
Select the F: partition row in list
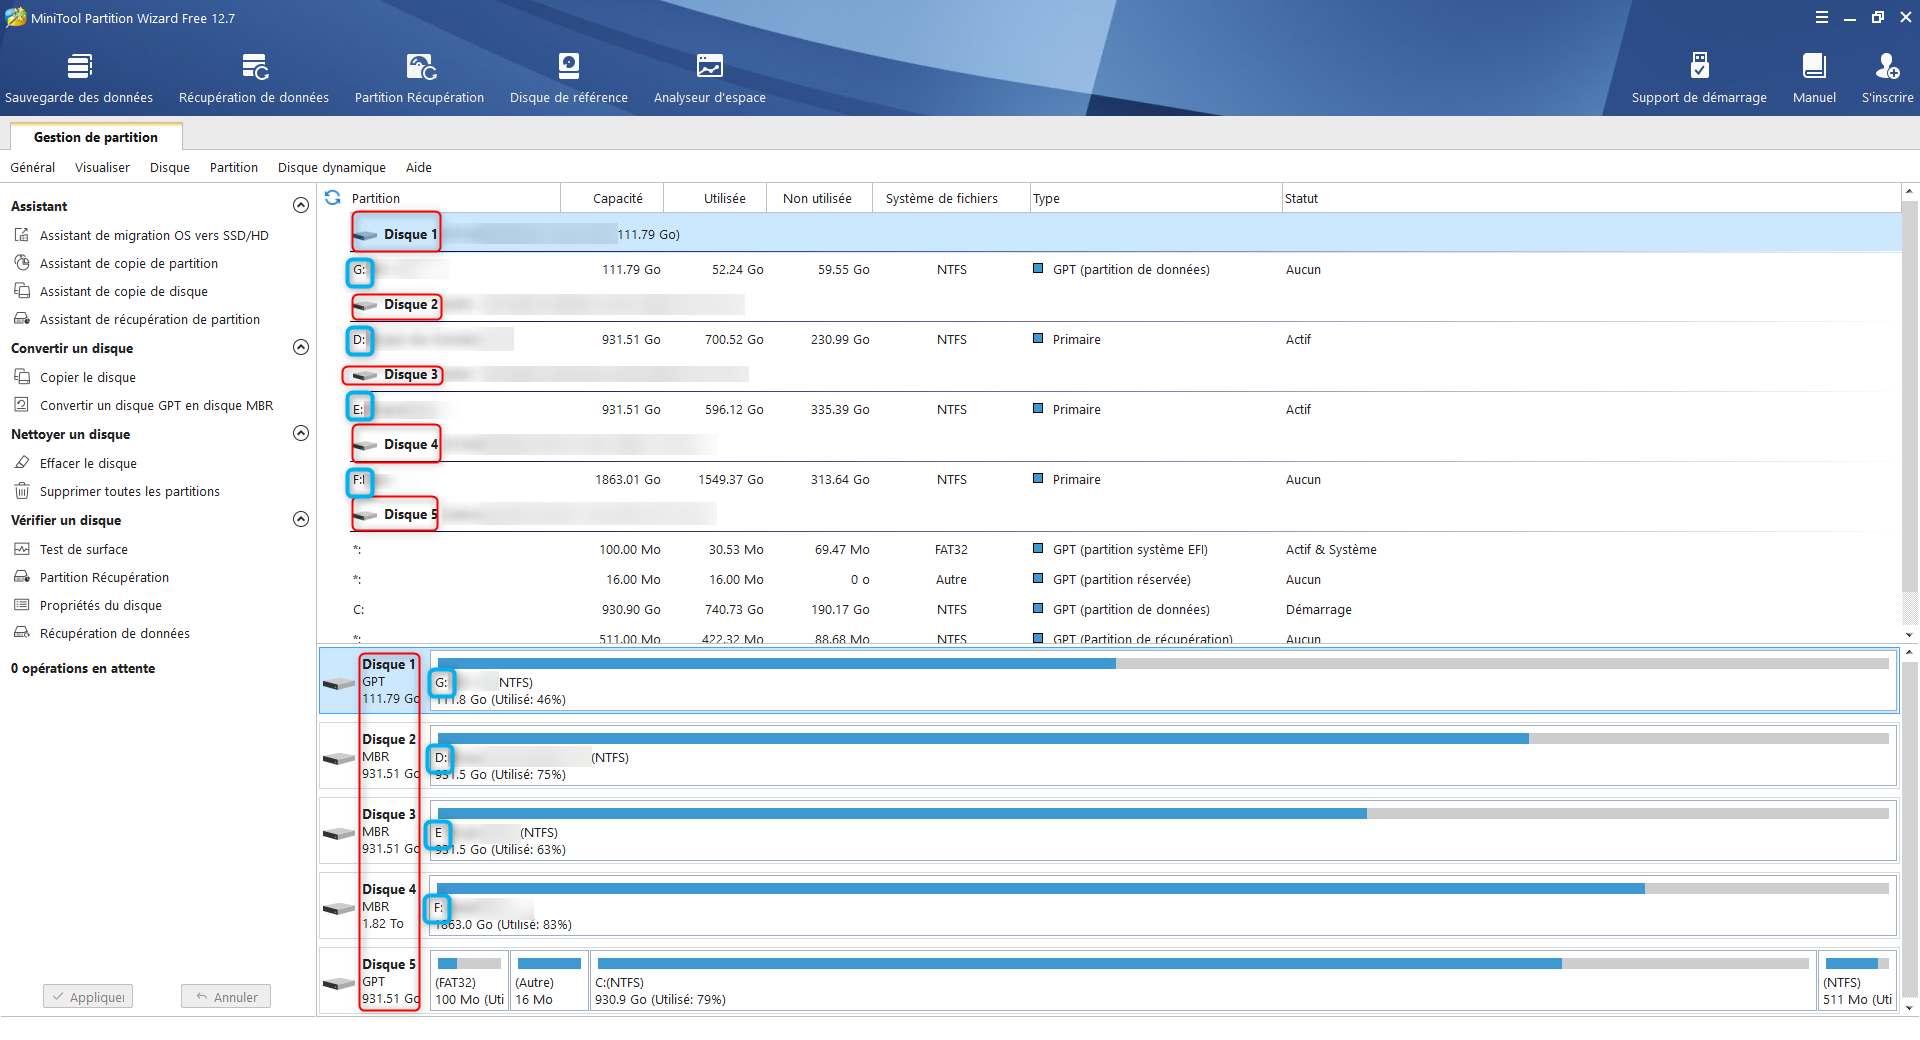point(1109,479)
